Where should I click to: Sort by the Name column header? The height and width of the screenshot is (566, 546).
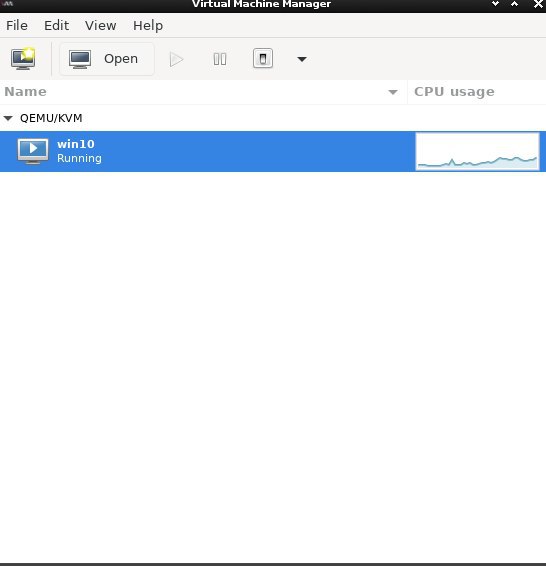pyautogui.click(x=204, y=92)
